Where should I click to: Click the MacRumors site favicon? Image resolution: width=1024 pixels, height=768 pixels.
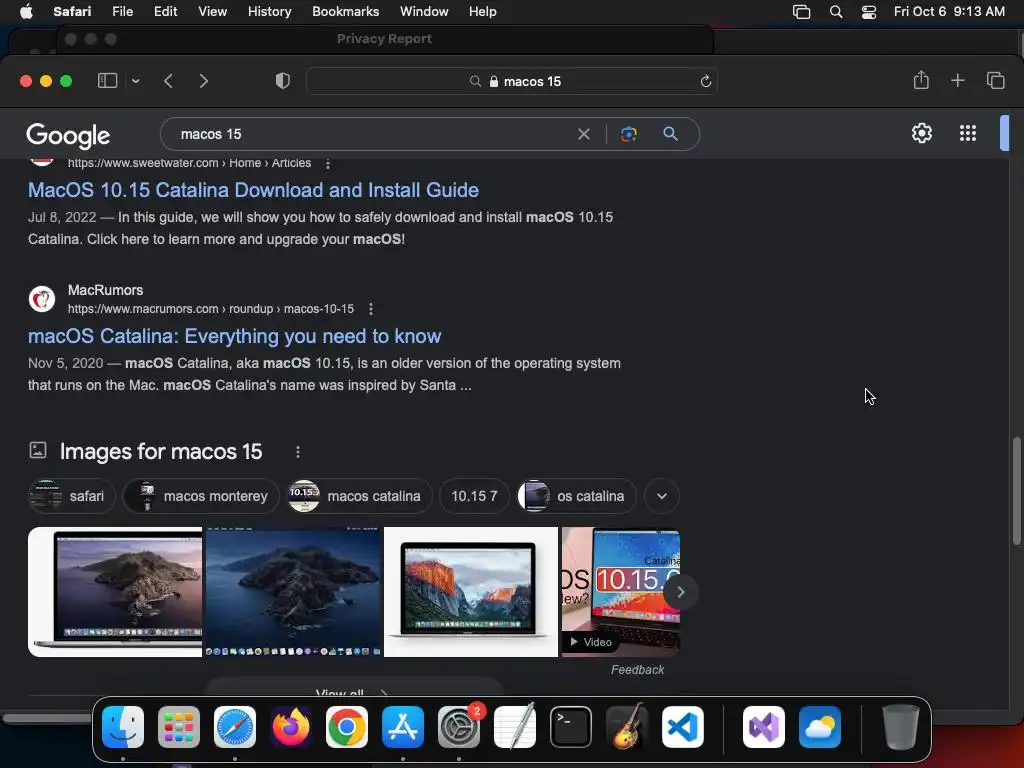[x=42, y=299]
